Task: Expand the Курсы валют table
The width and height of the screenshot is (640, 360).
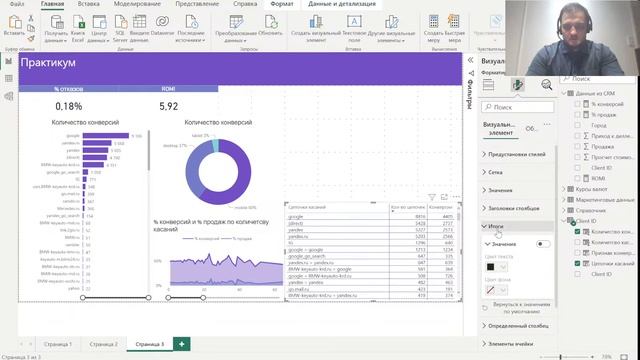Action: click(x=564, y=189)
